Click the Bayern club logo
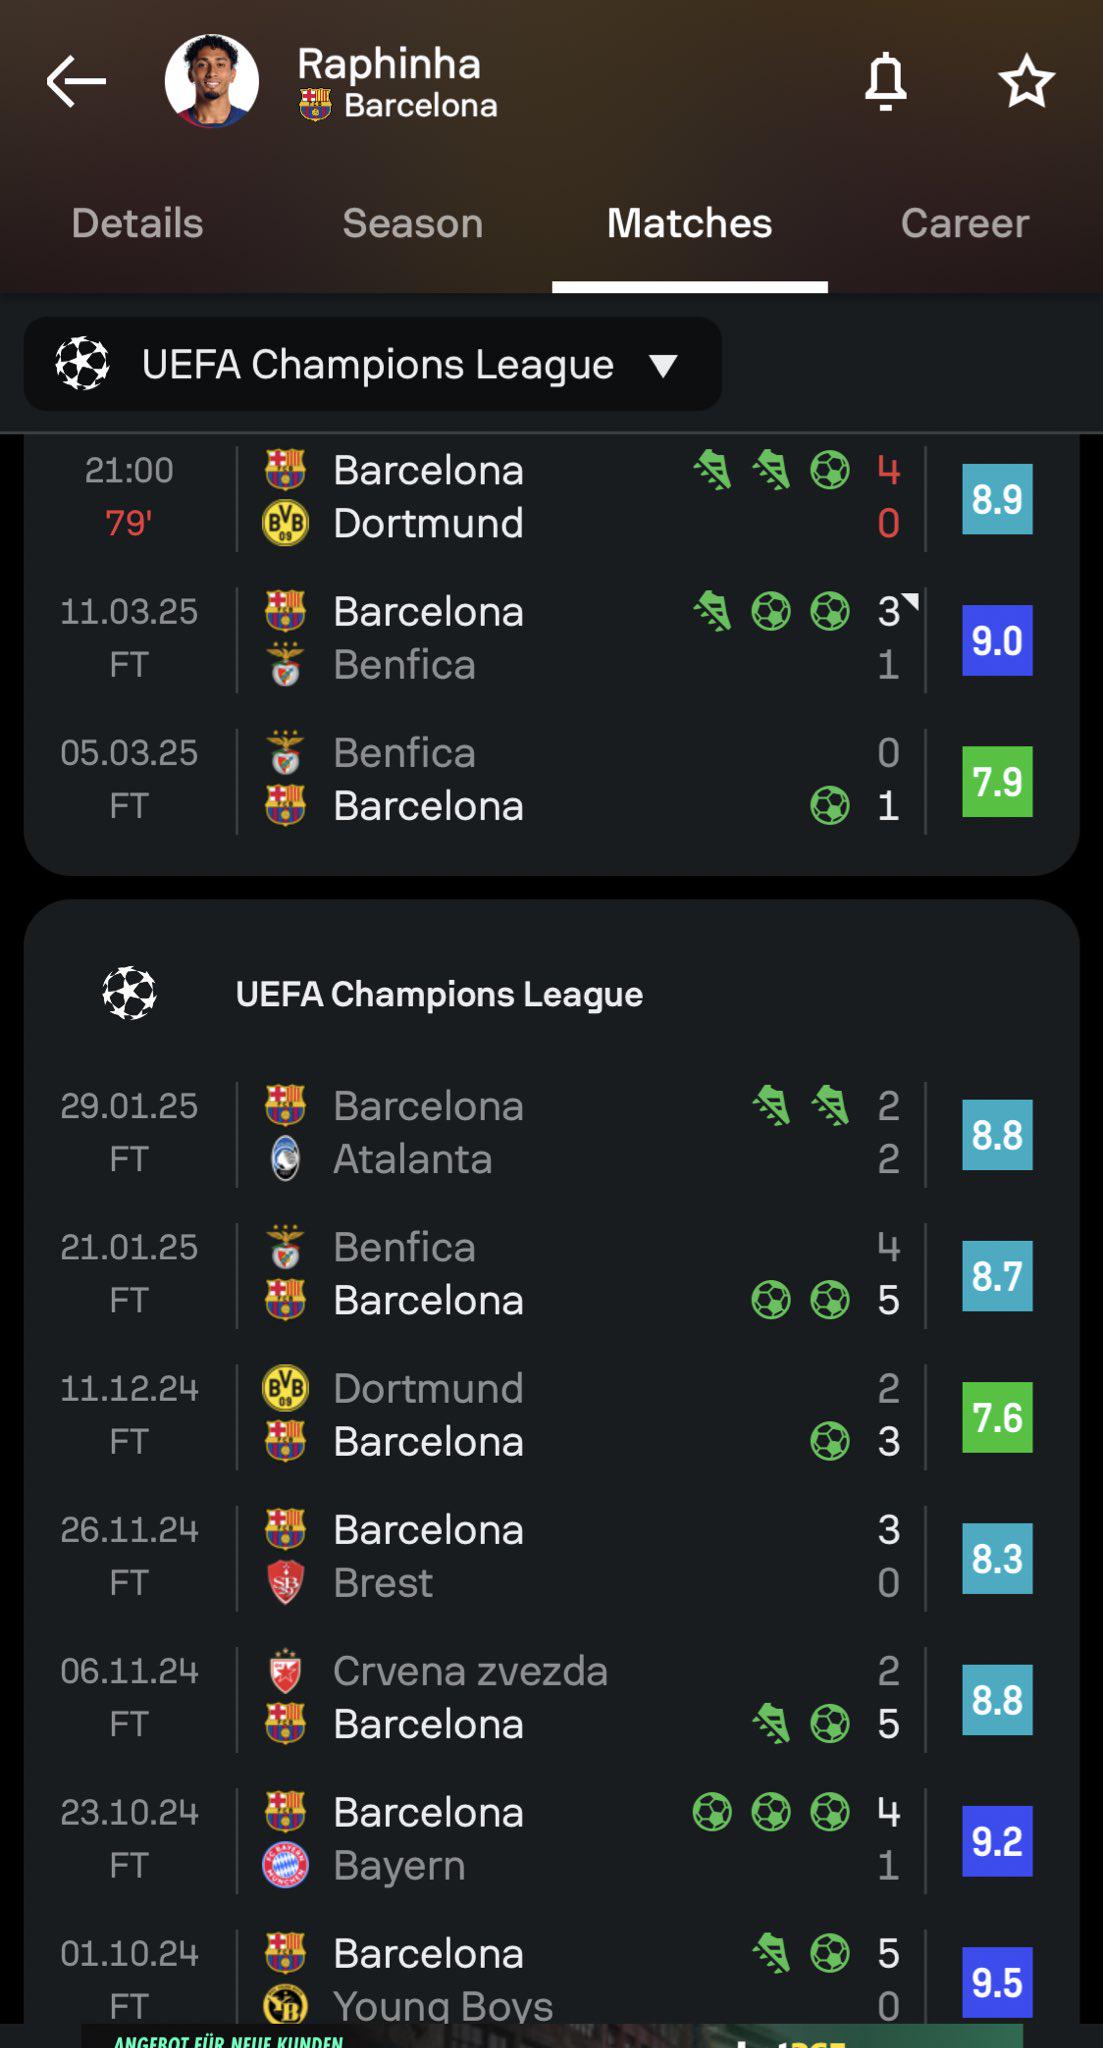 [x=285, y=1865]
